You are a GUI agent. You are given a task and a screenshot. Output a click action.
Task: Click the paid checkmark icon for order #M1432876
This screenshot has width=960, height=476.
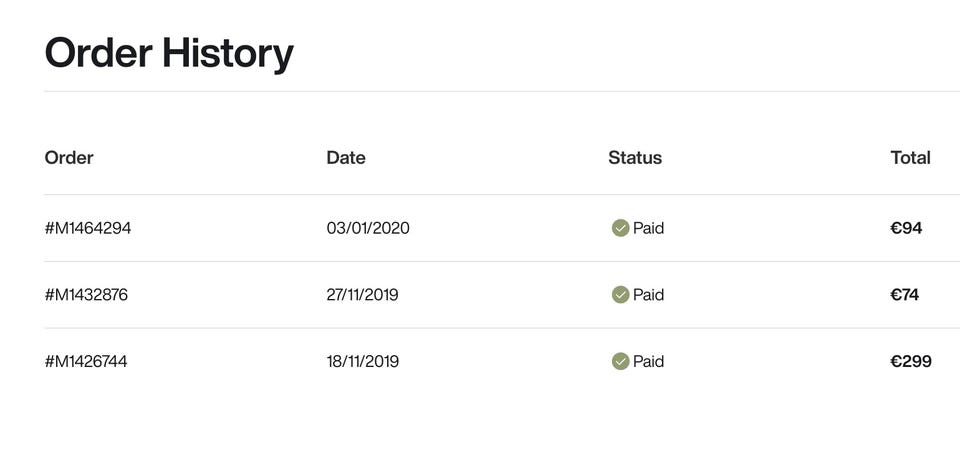620,295
